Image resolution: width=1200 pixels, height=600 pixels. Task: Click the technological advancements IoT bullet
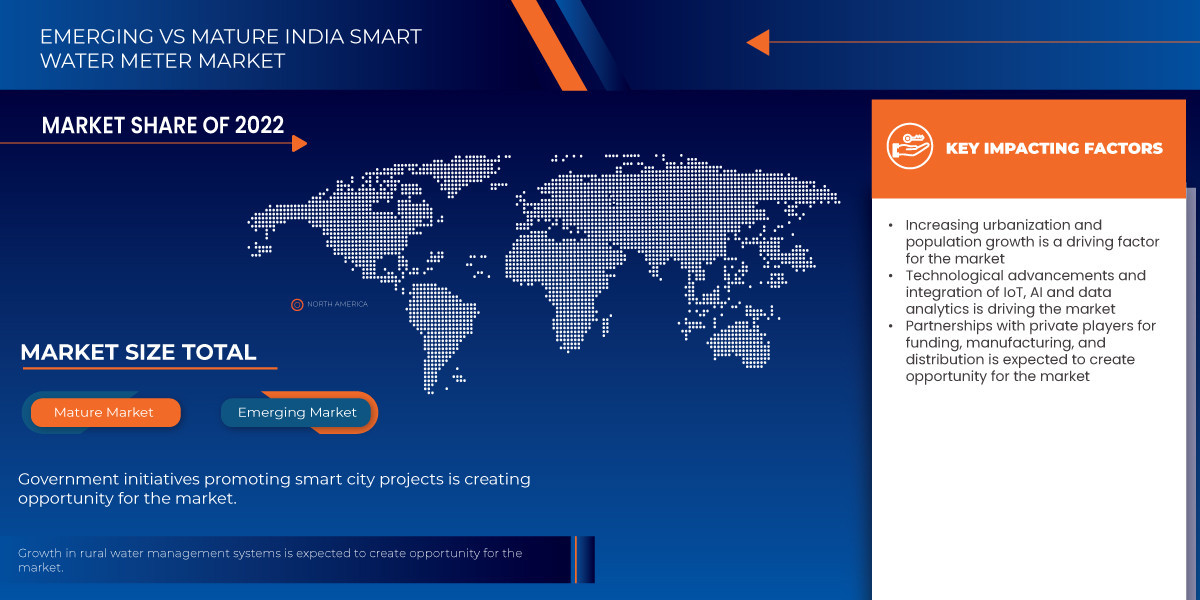click(x=1025, y=292)
